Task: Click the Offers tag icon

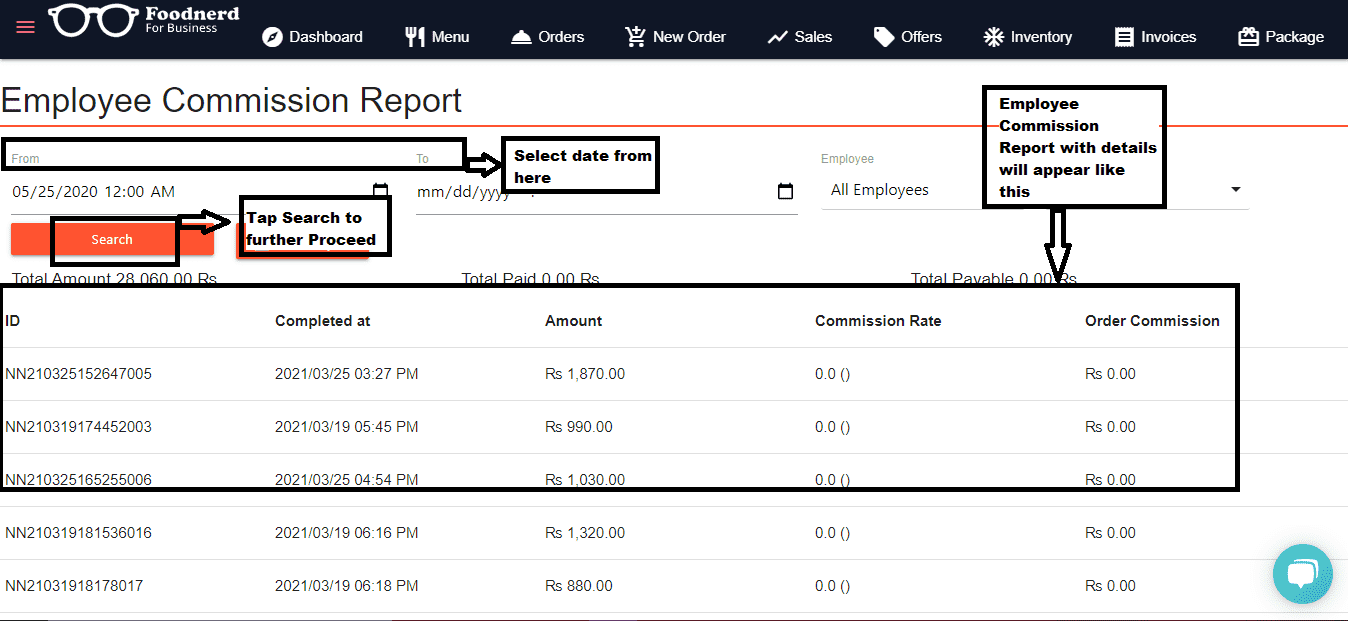Action: pyautogui.click(x=884, y=37)
